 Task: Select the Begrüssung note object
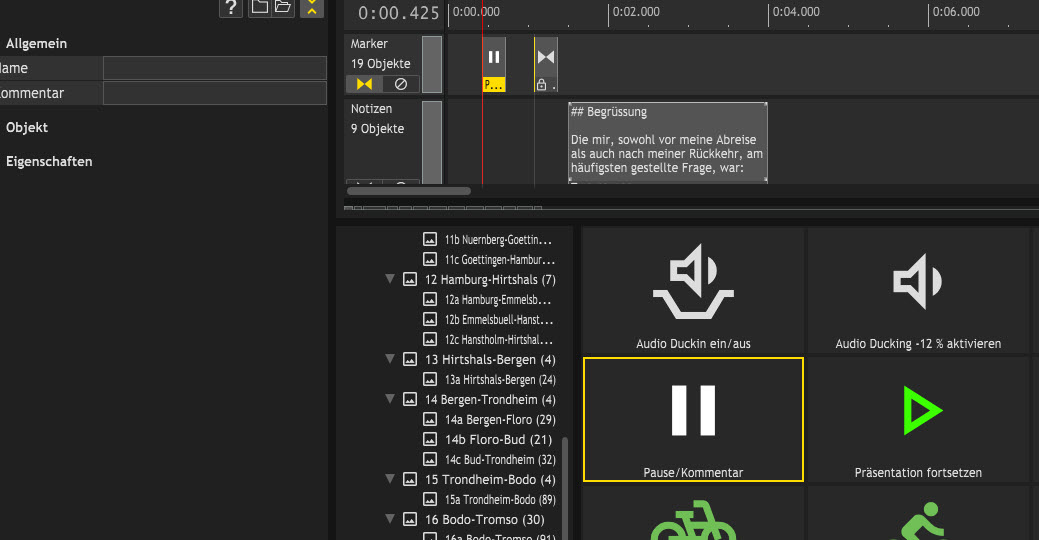[668, 142]
